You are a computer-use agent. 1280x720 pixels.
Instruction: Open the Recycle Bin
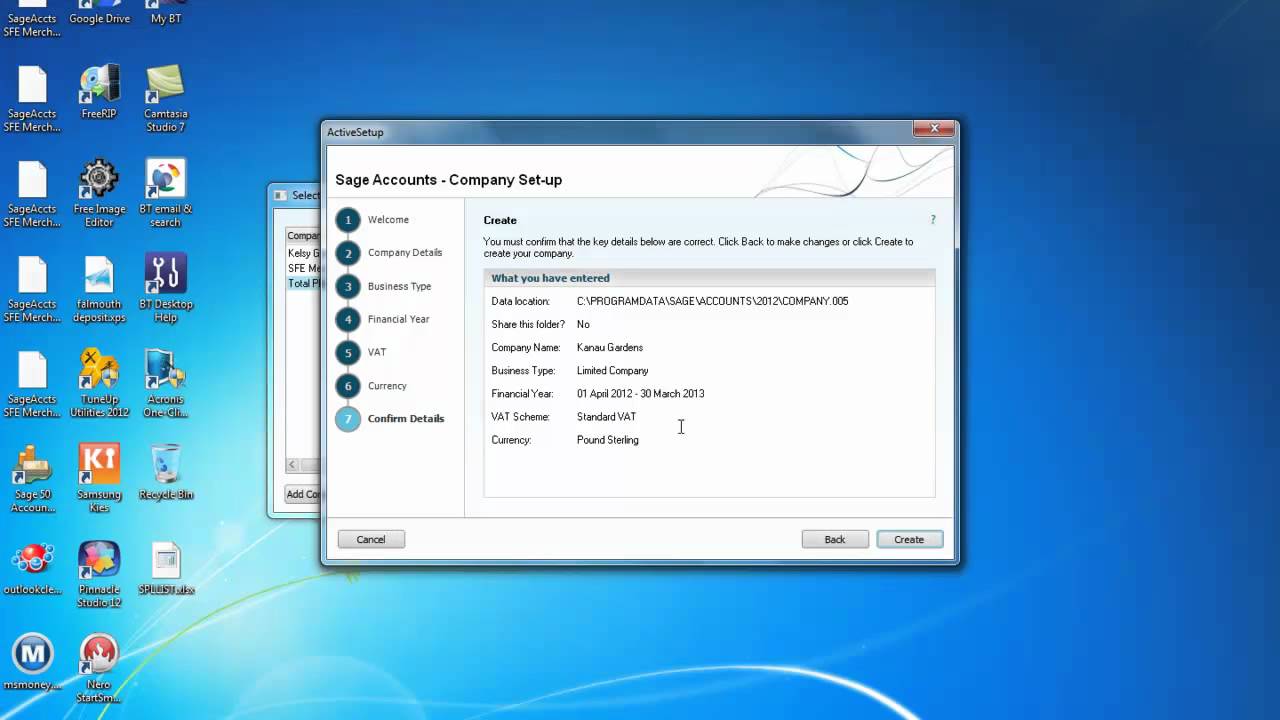click(166, 472)
